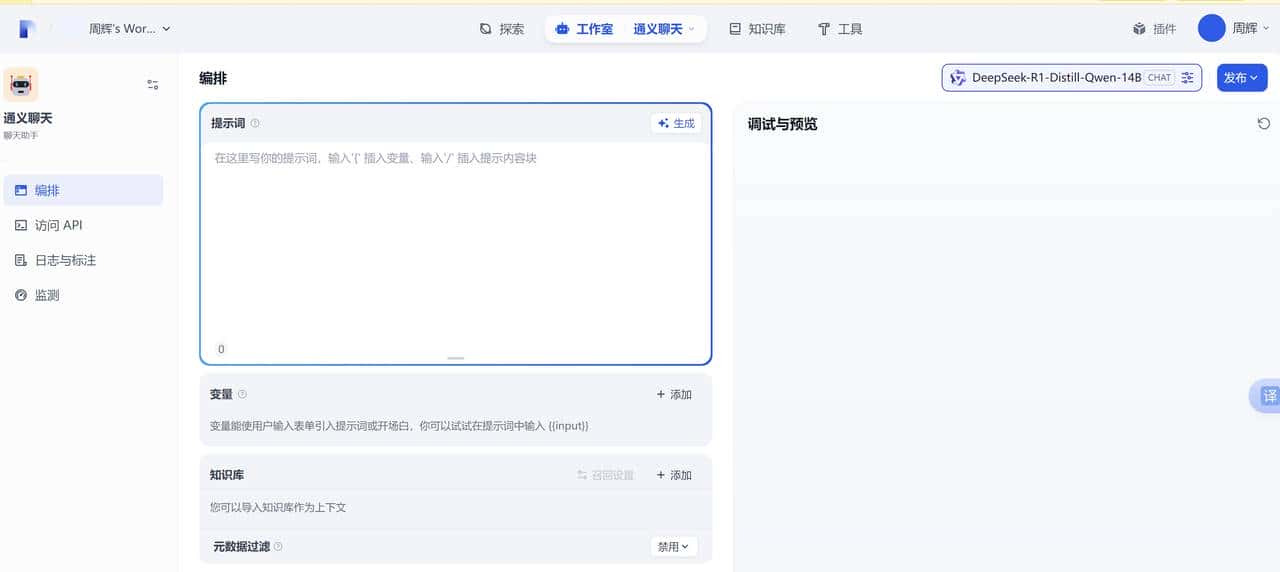The height and width of the screenshot is (572, 1280).
Task: Add a new variable with 添加
Action: click(674, 394)
